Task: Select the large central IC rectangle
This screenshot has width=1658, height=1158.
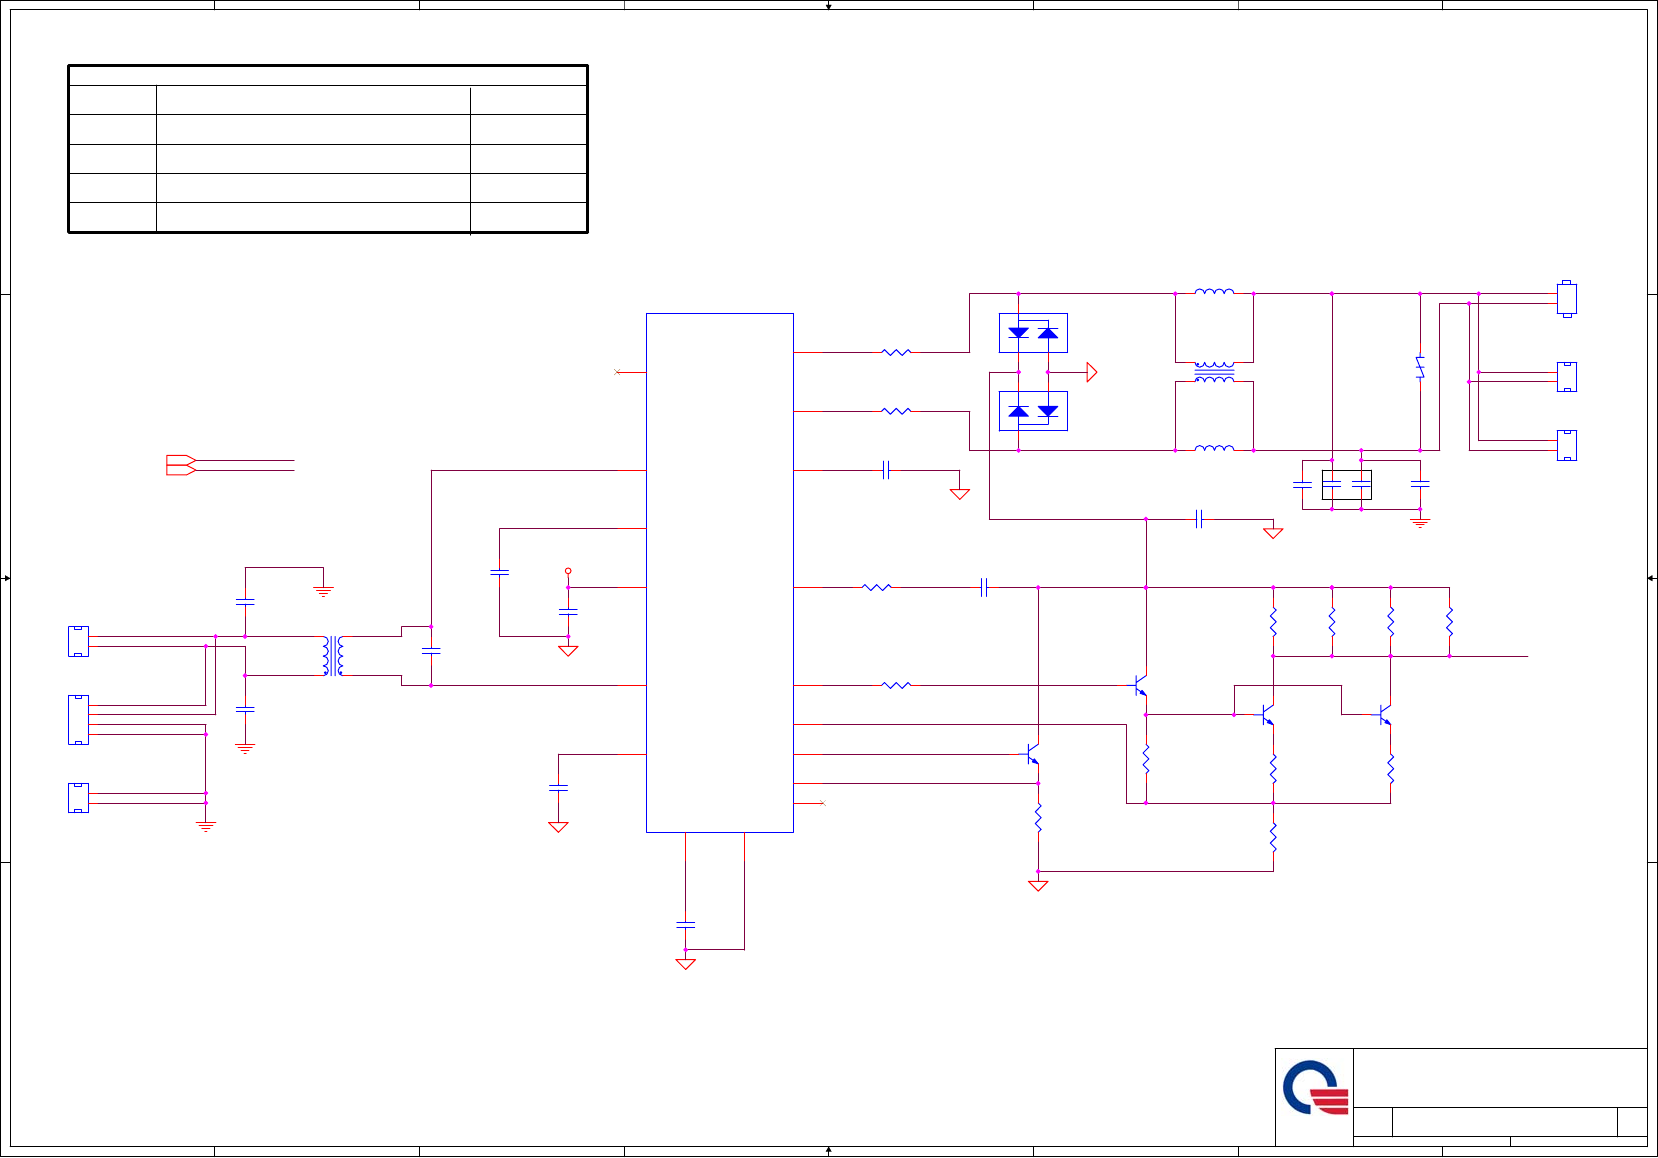Action: click(720, 573)
